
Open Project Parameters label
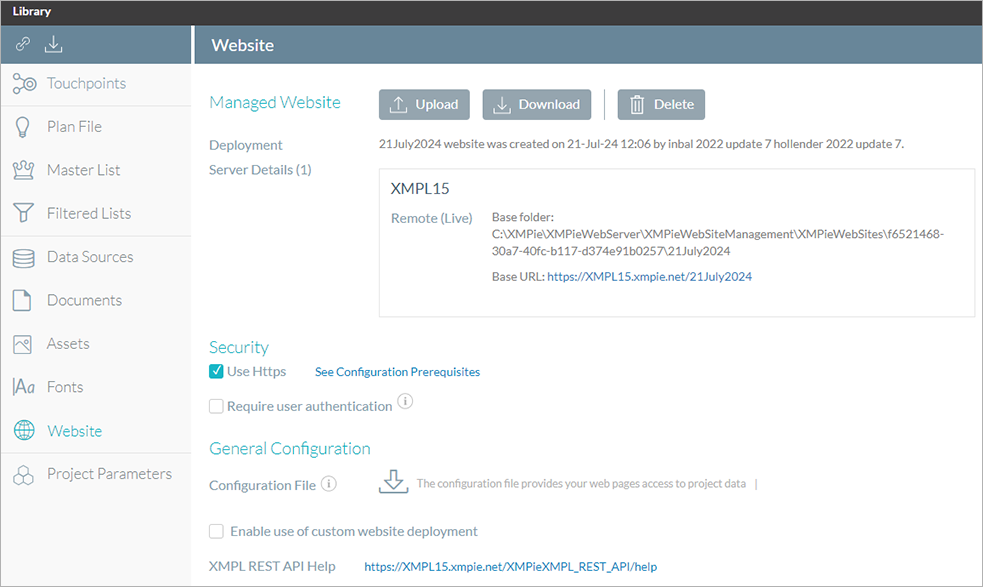click(x=110, y=473)
